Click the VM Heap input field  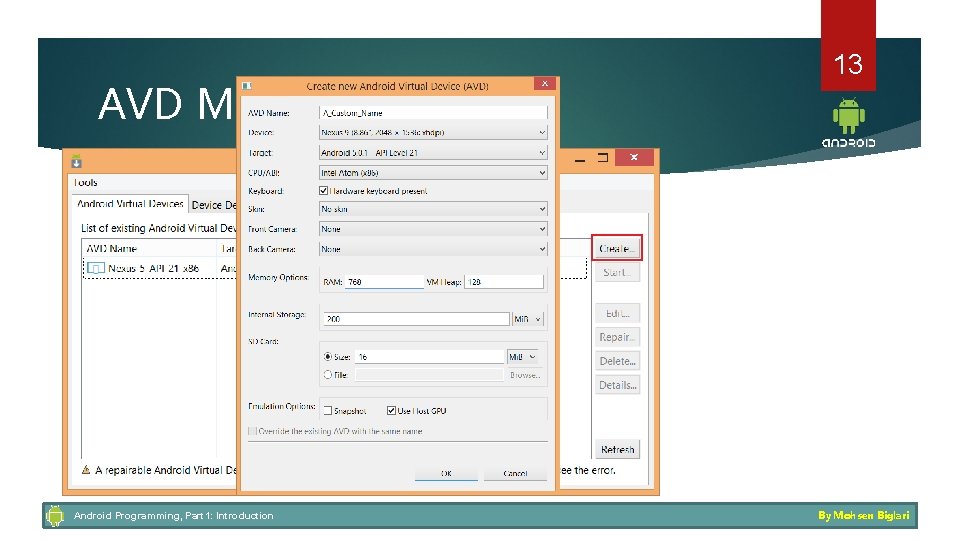click(504, 282)
